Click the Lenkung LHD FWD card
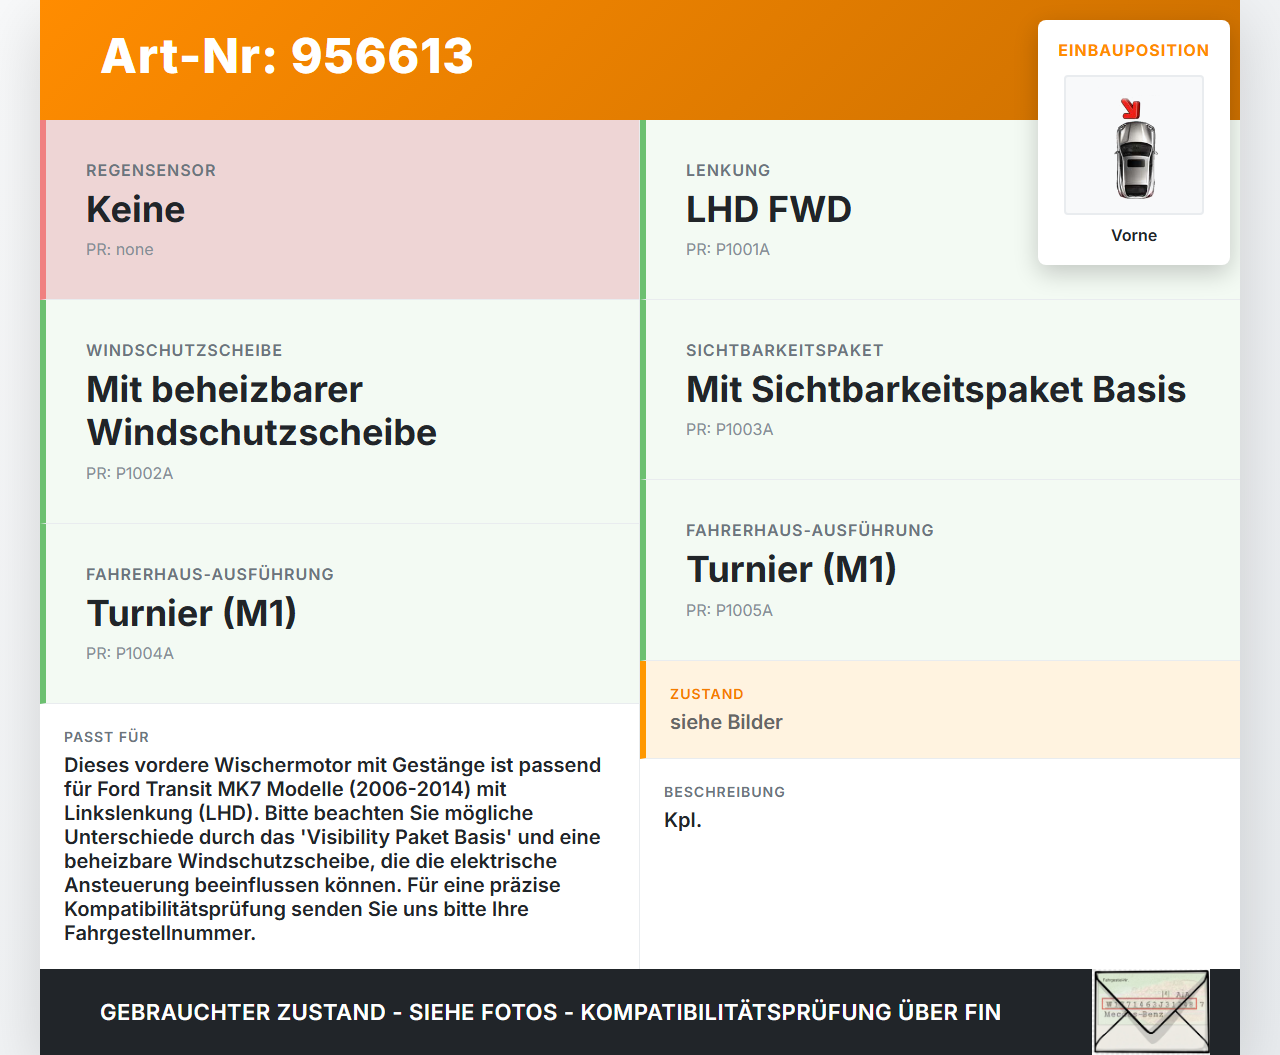 tap(940, 209)
